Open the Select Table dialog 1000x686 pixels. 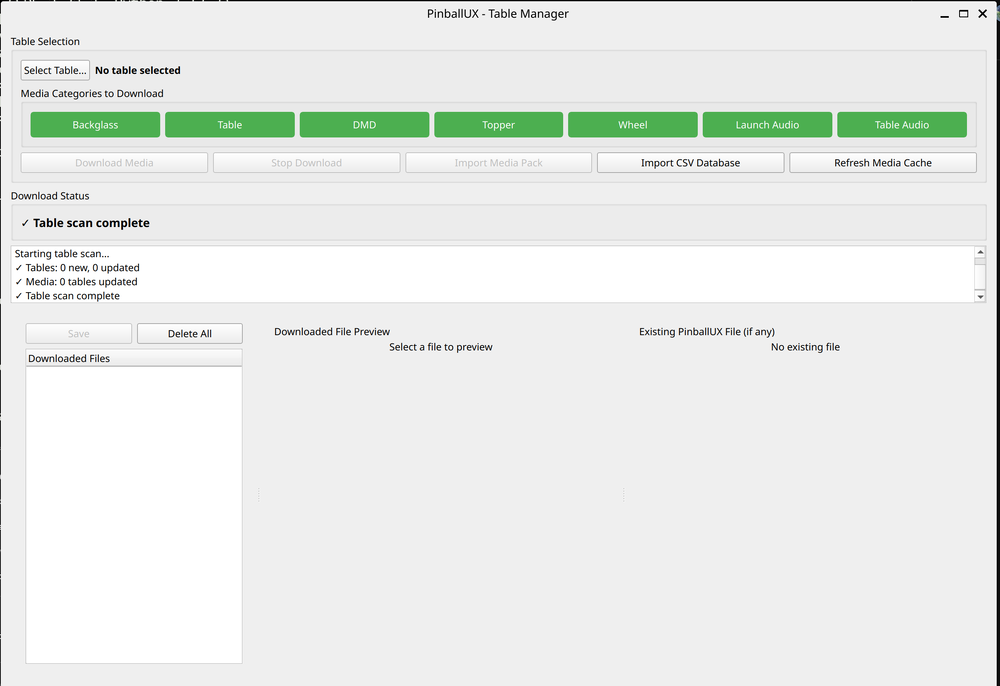[55, 70]
